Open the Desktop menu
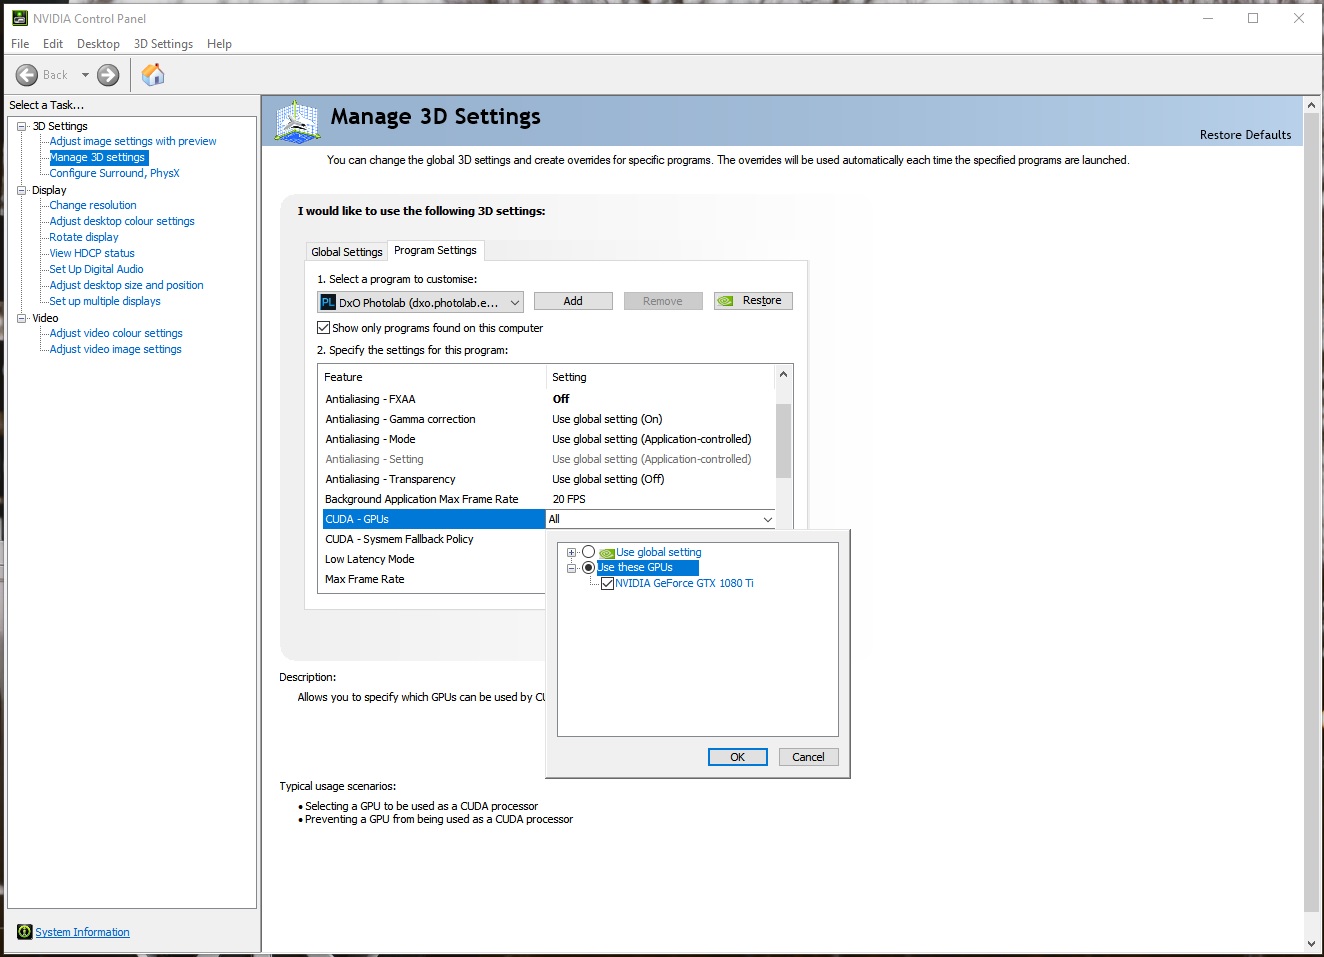 (98, 44)
